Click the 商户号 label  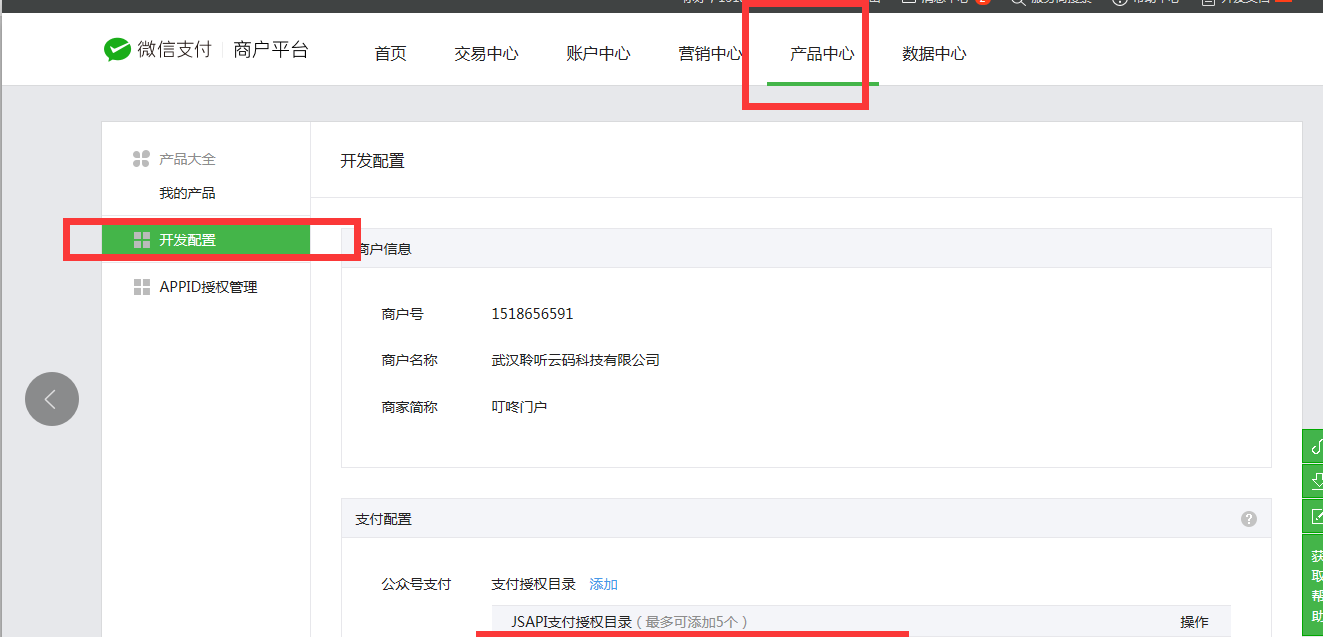[x=402, y=314]
